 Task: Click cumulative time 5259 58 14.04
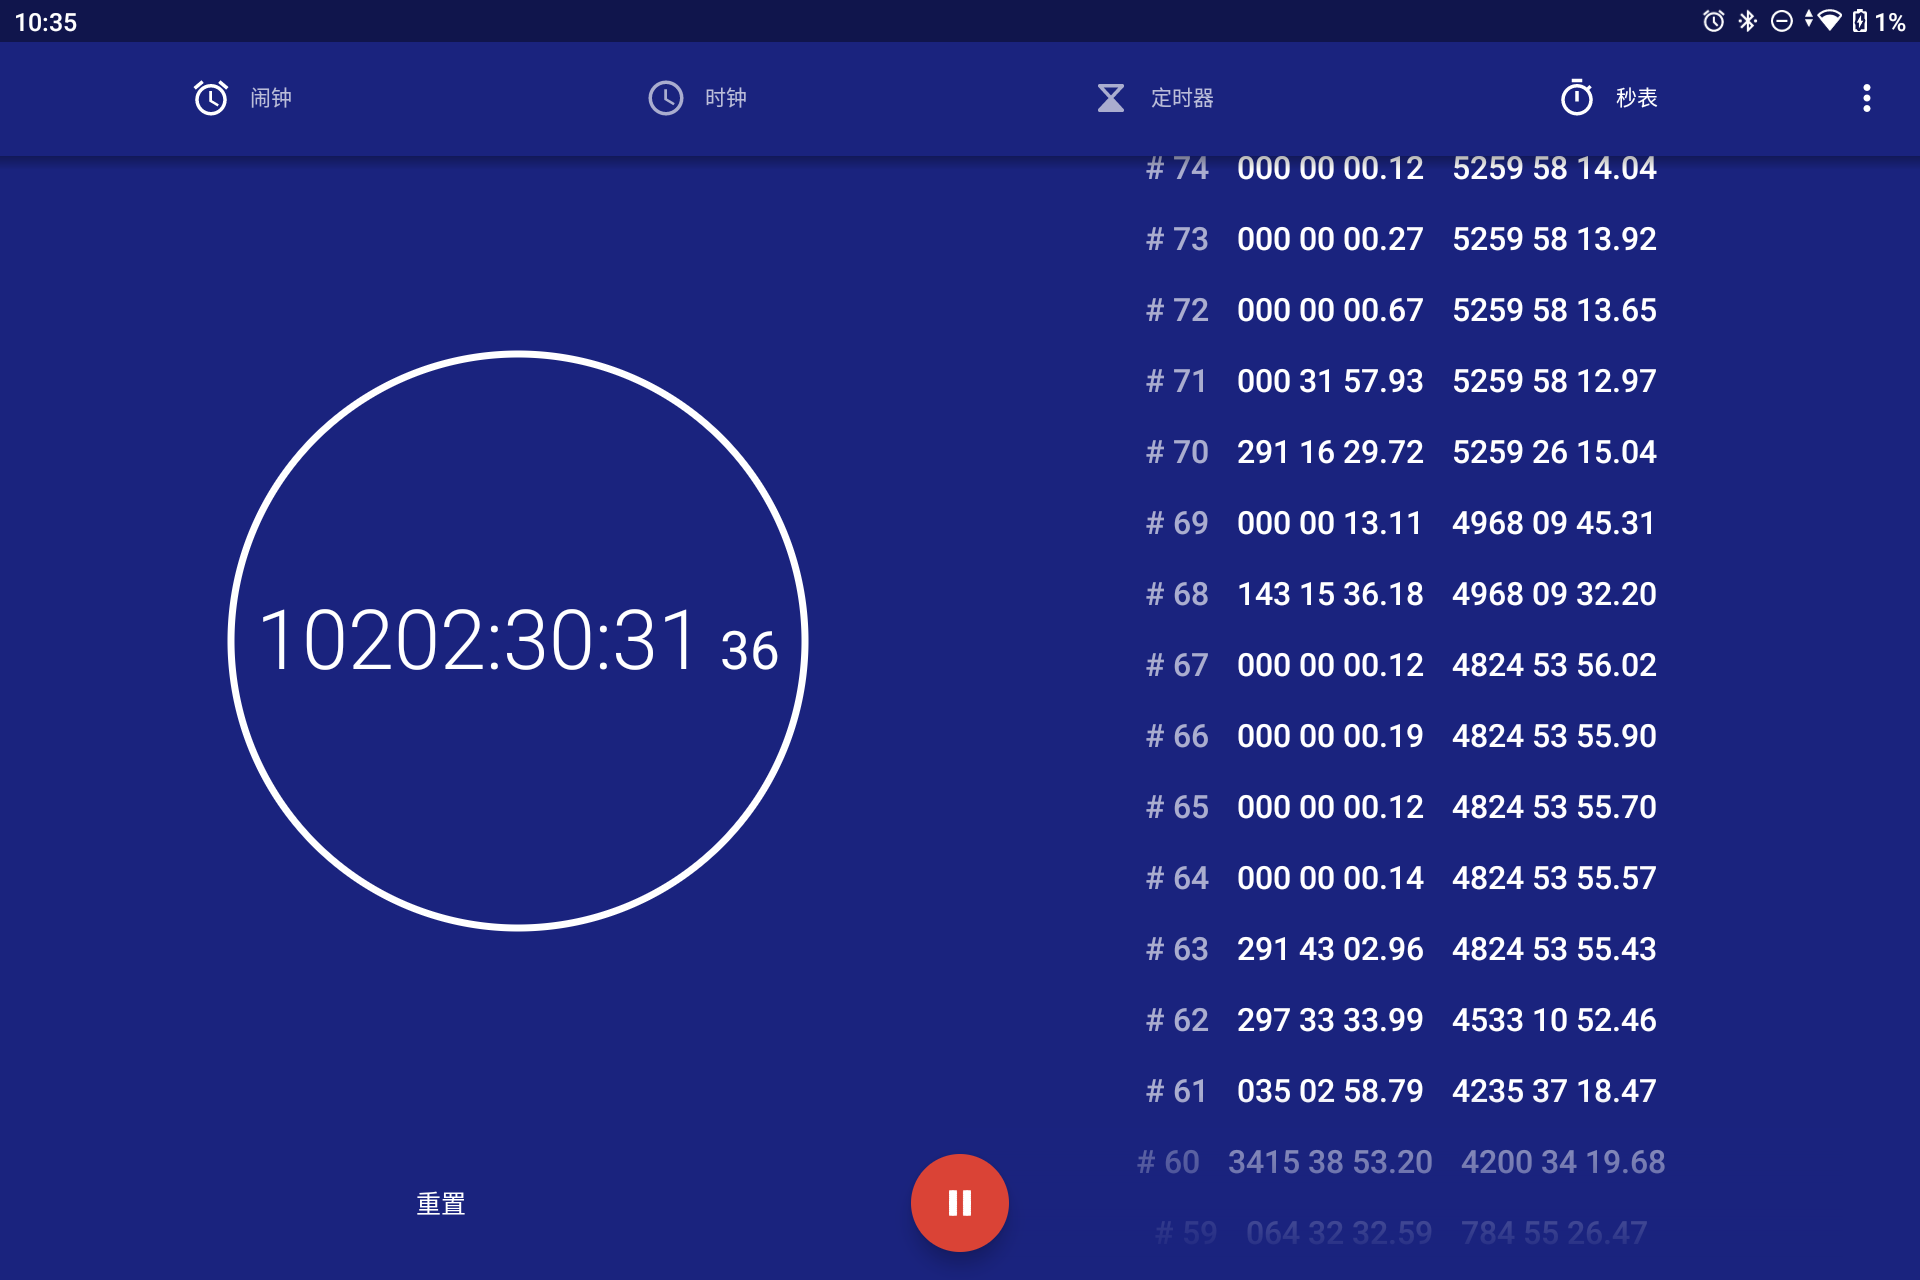[x=1554, y=168]
